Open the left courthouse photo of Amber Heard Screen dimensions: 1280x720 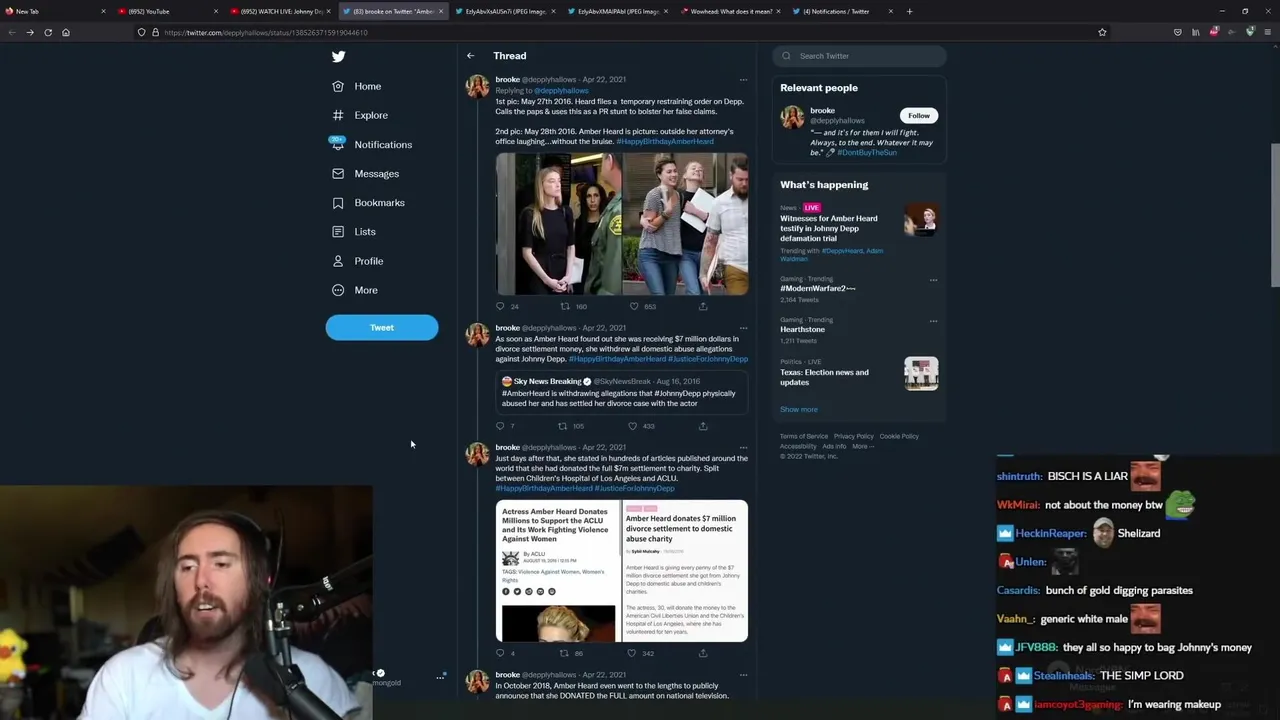pyautogui.click(x=558, y=224)
